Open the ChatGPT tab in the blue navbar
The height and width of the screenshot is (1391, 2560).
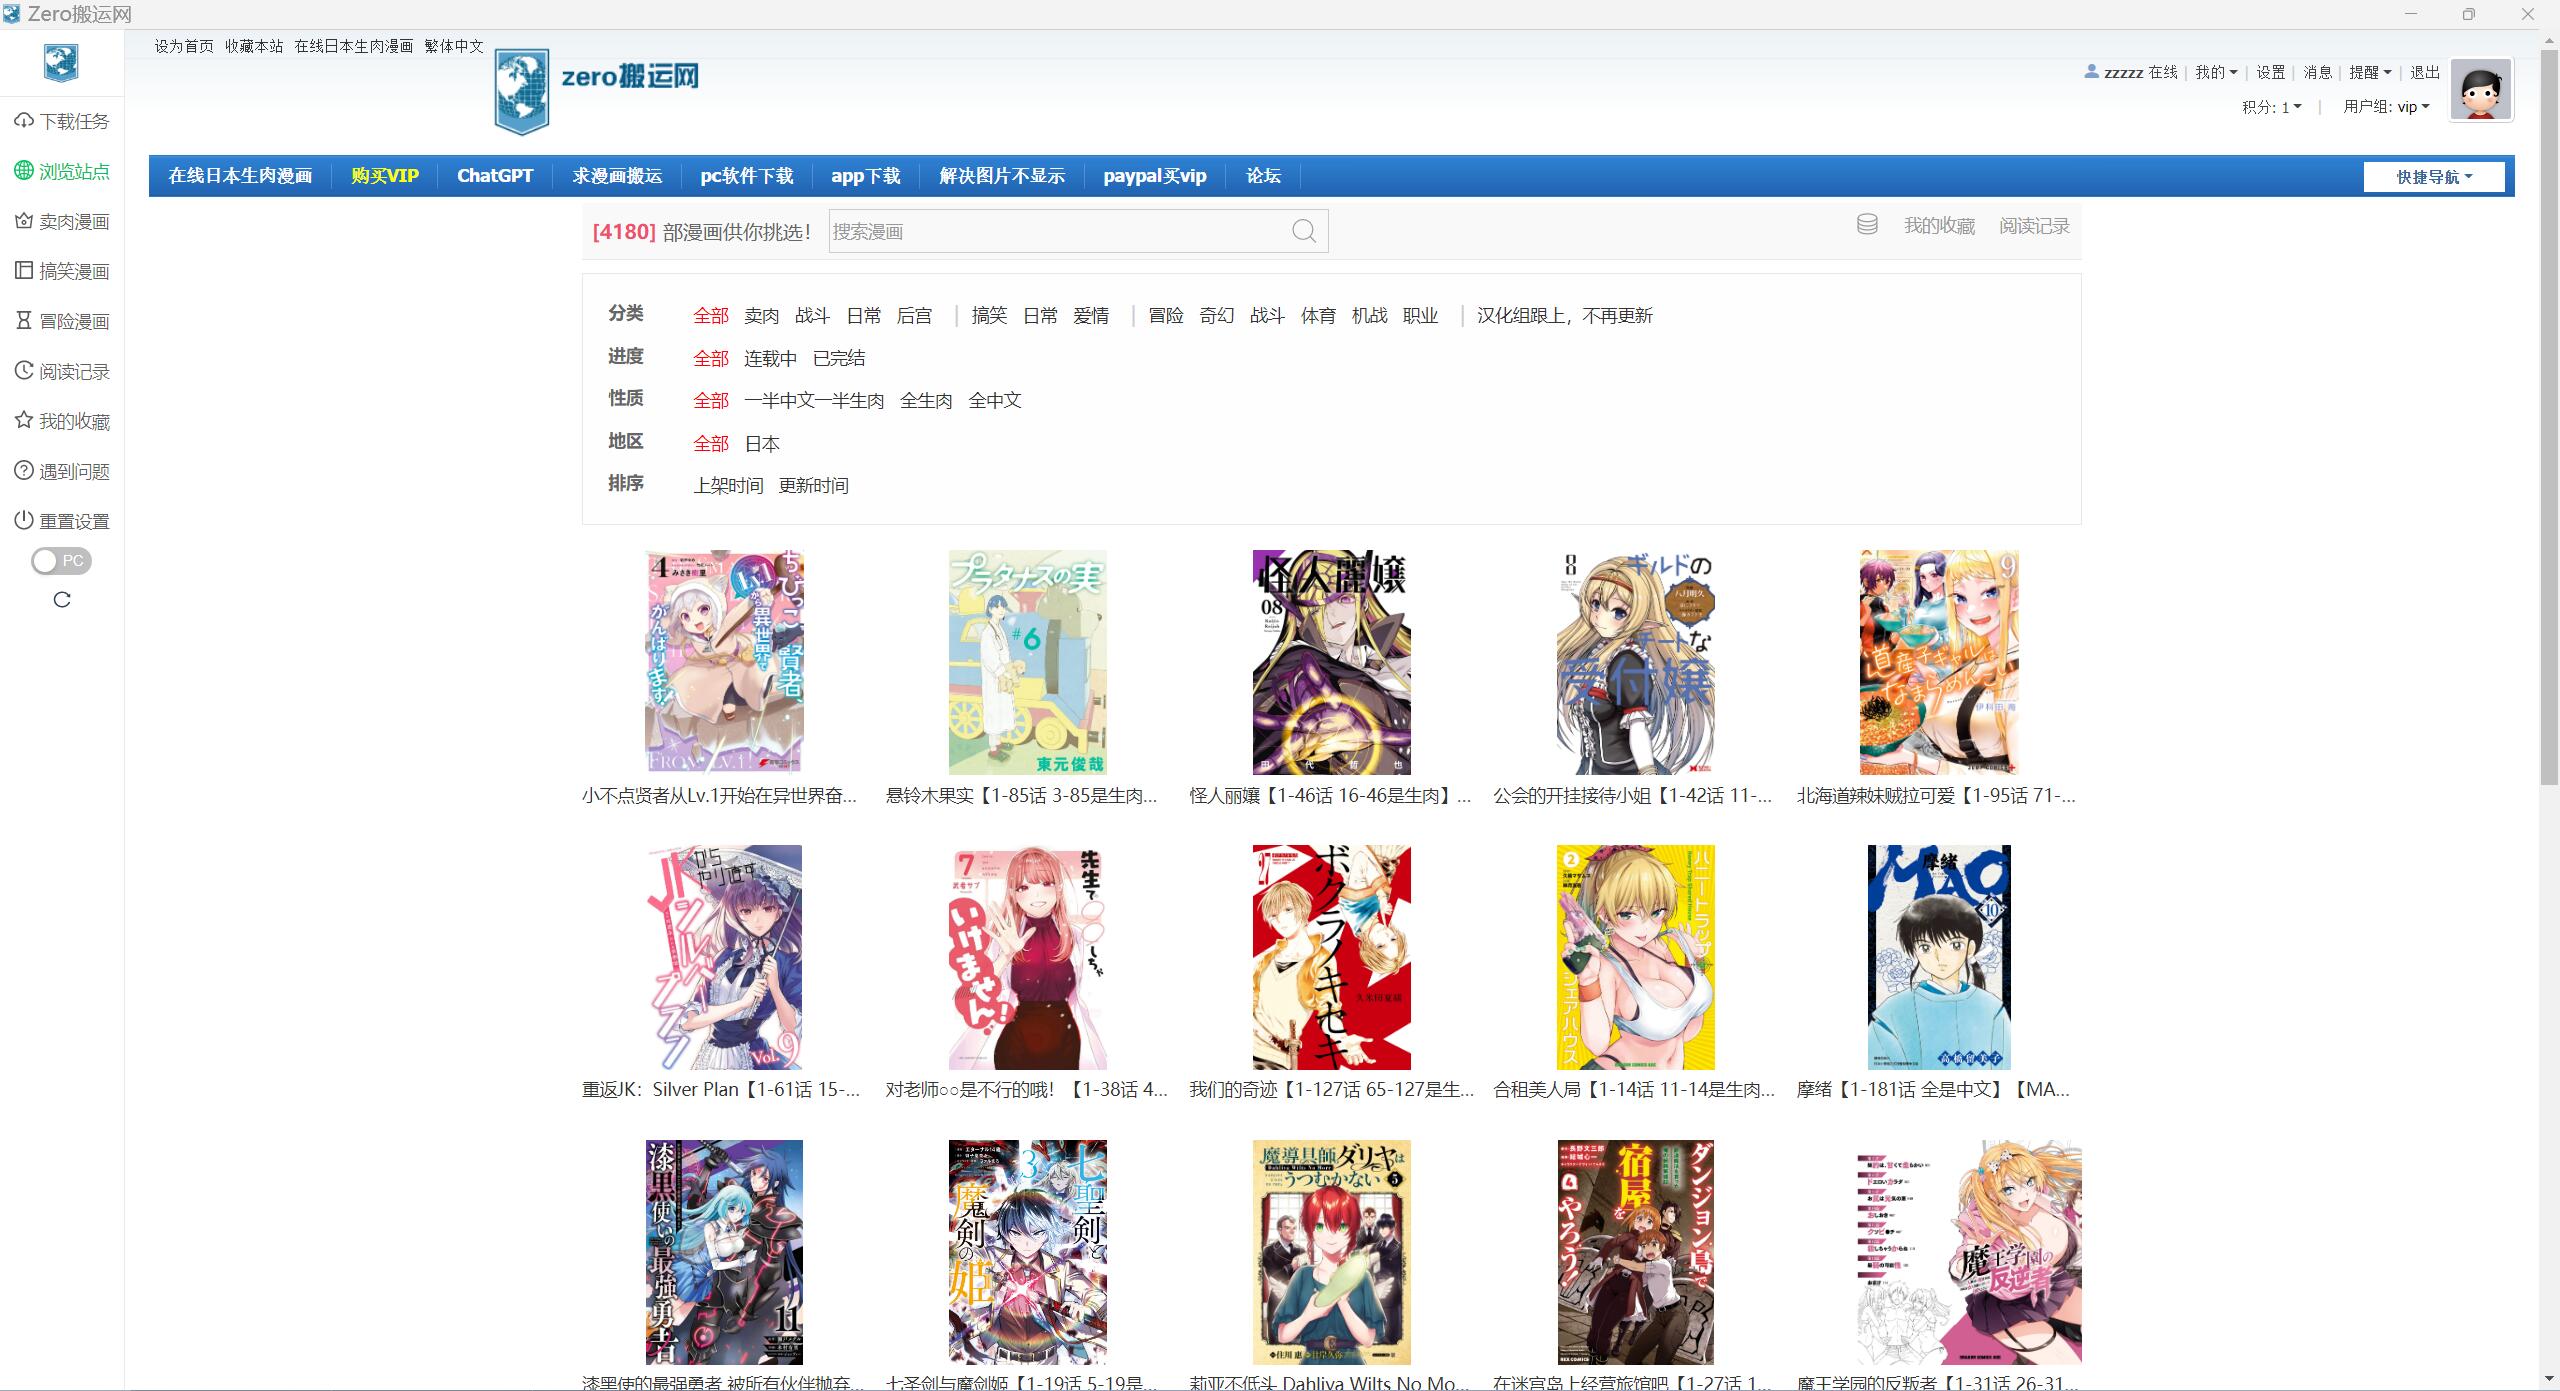point(494,176)
